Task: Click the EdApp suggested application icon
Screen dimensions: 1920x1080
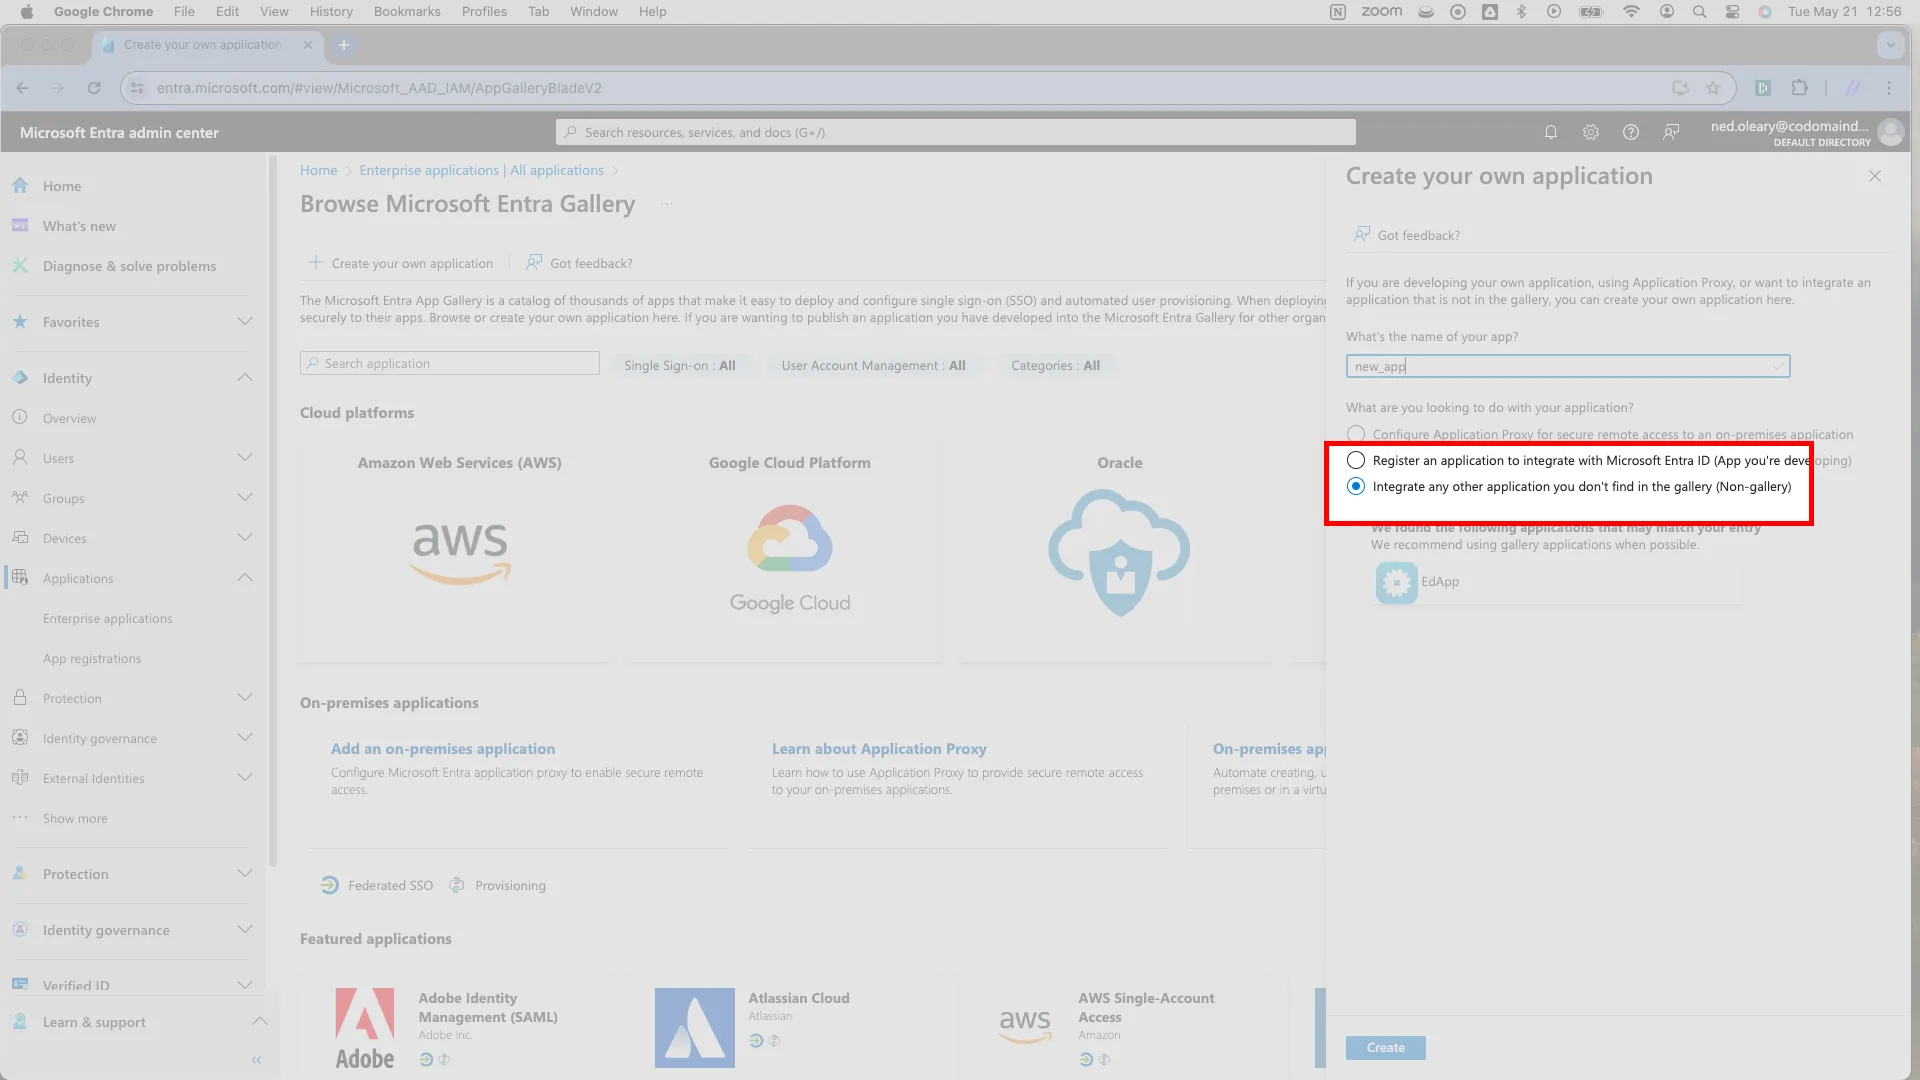Action: click(x=1397, y=583)
